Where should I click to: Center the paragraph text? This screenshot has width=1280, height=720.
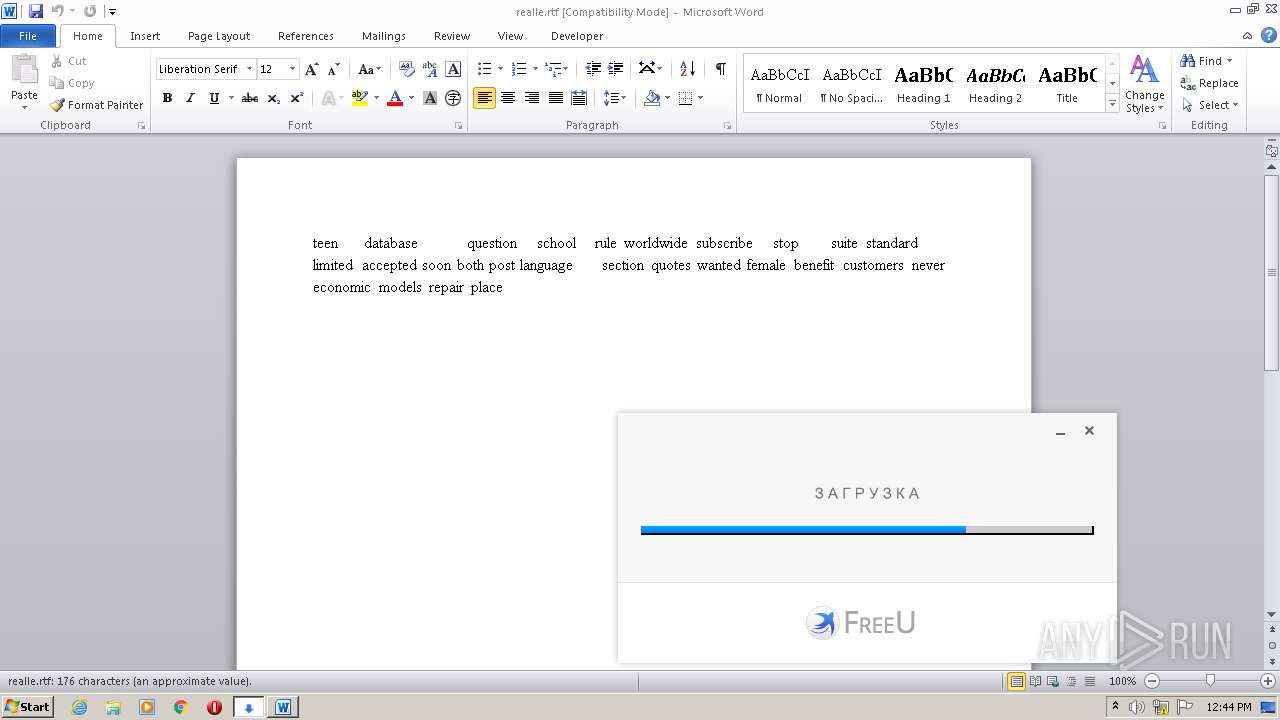tap(508, 98)
